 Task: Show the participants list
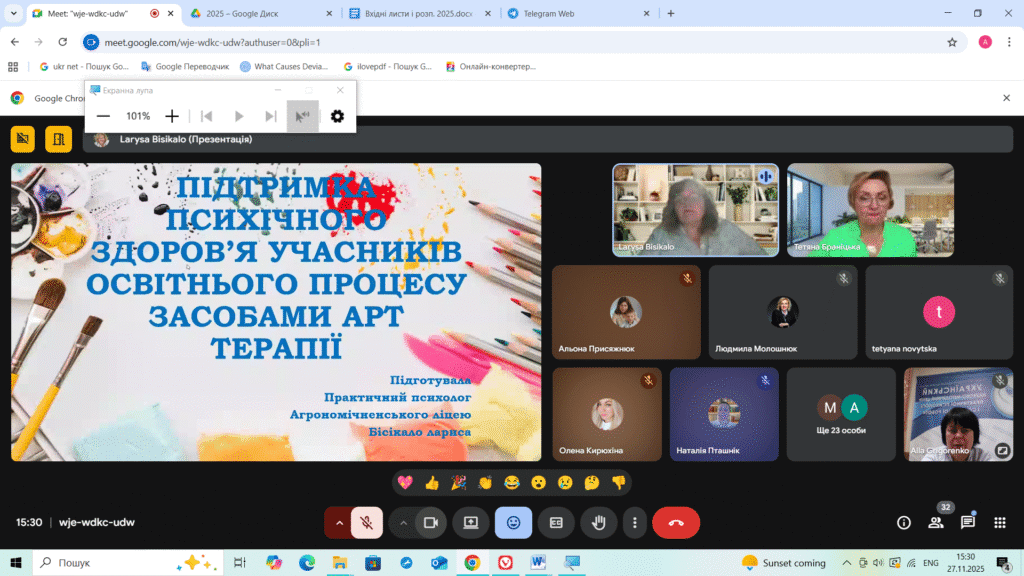(936, 522)
